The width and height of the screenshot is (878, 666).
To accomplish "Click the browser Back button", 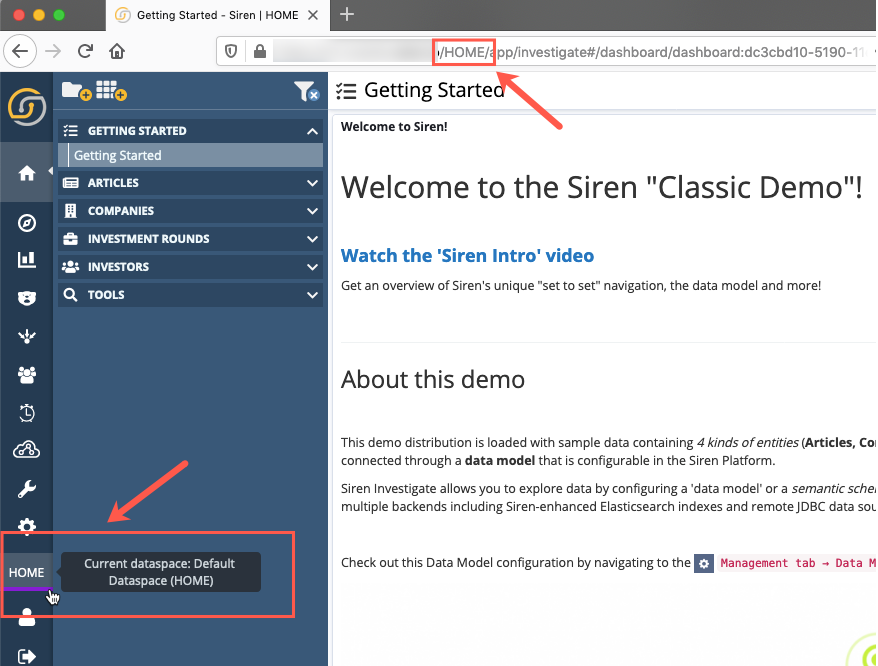I will pos(20,52).
